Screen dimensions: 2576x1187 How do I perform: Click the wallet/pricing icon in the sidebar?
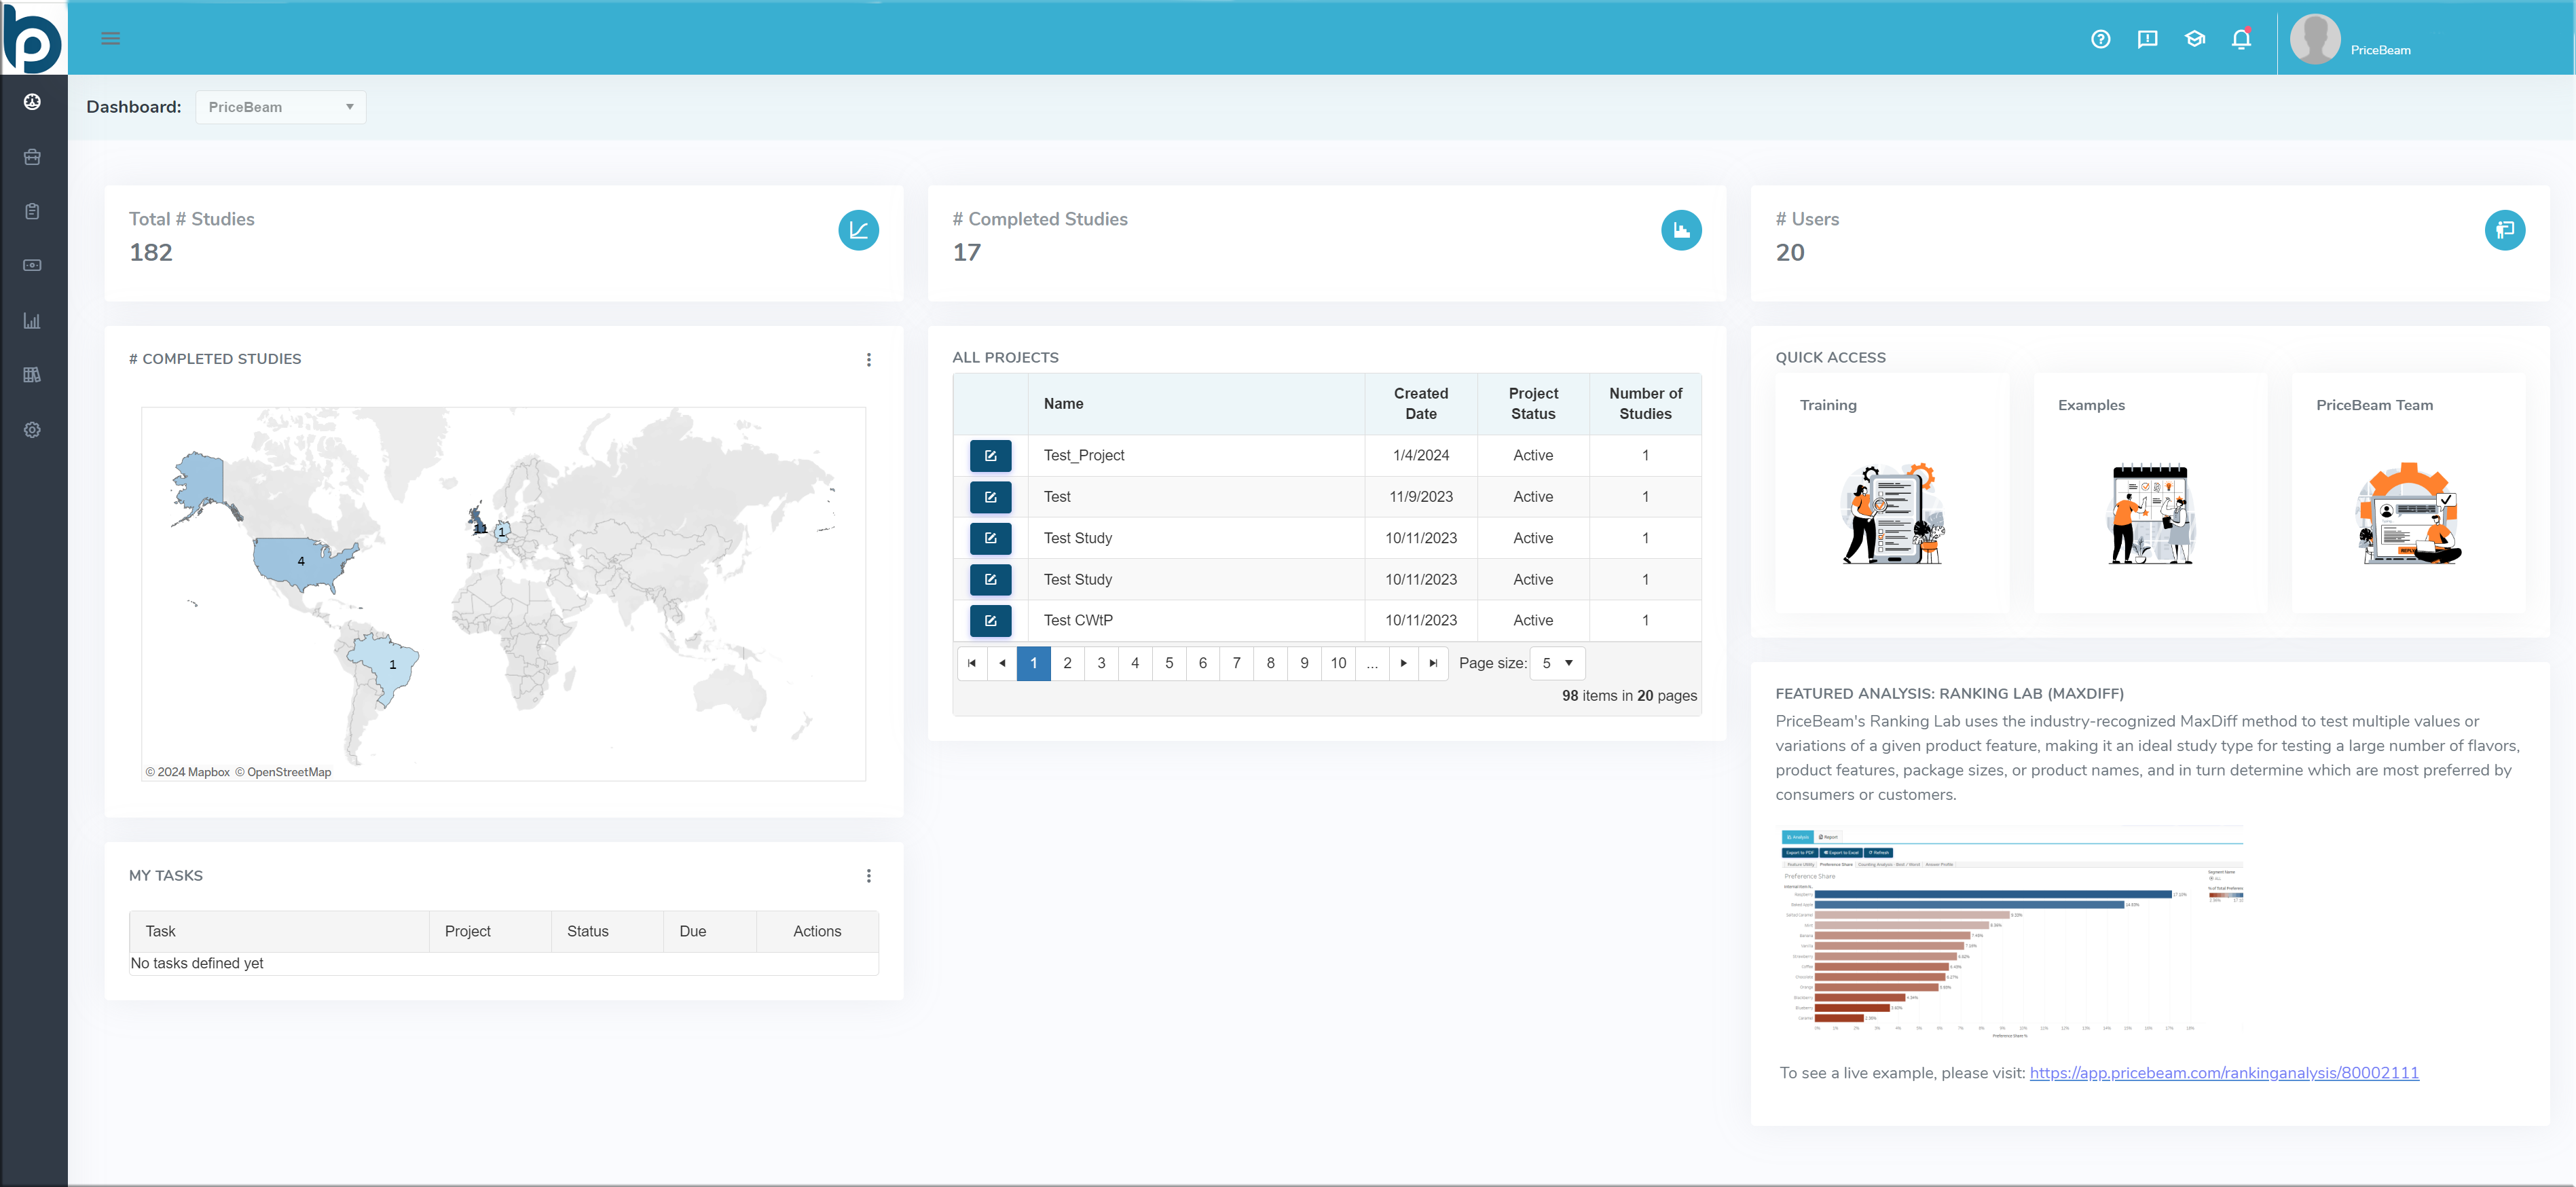click(x=32, y=265)
